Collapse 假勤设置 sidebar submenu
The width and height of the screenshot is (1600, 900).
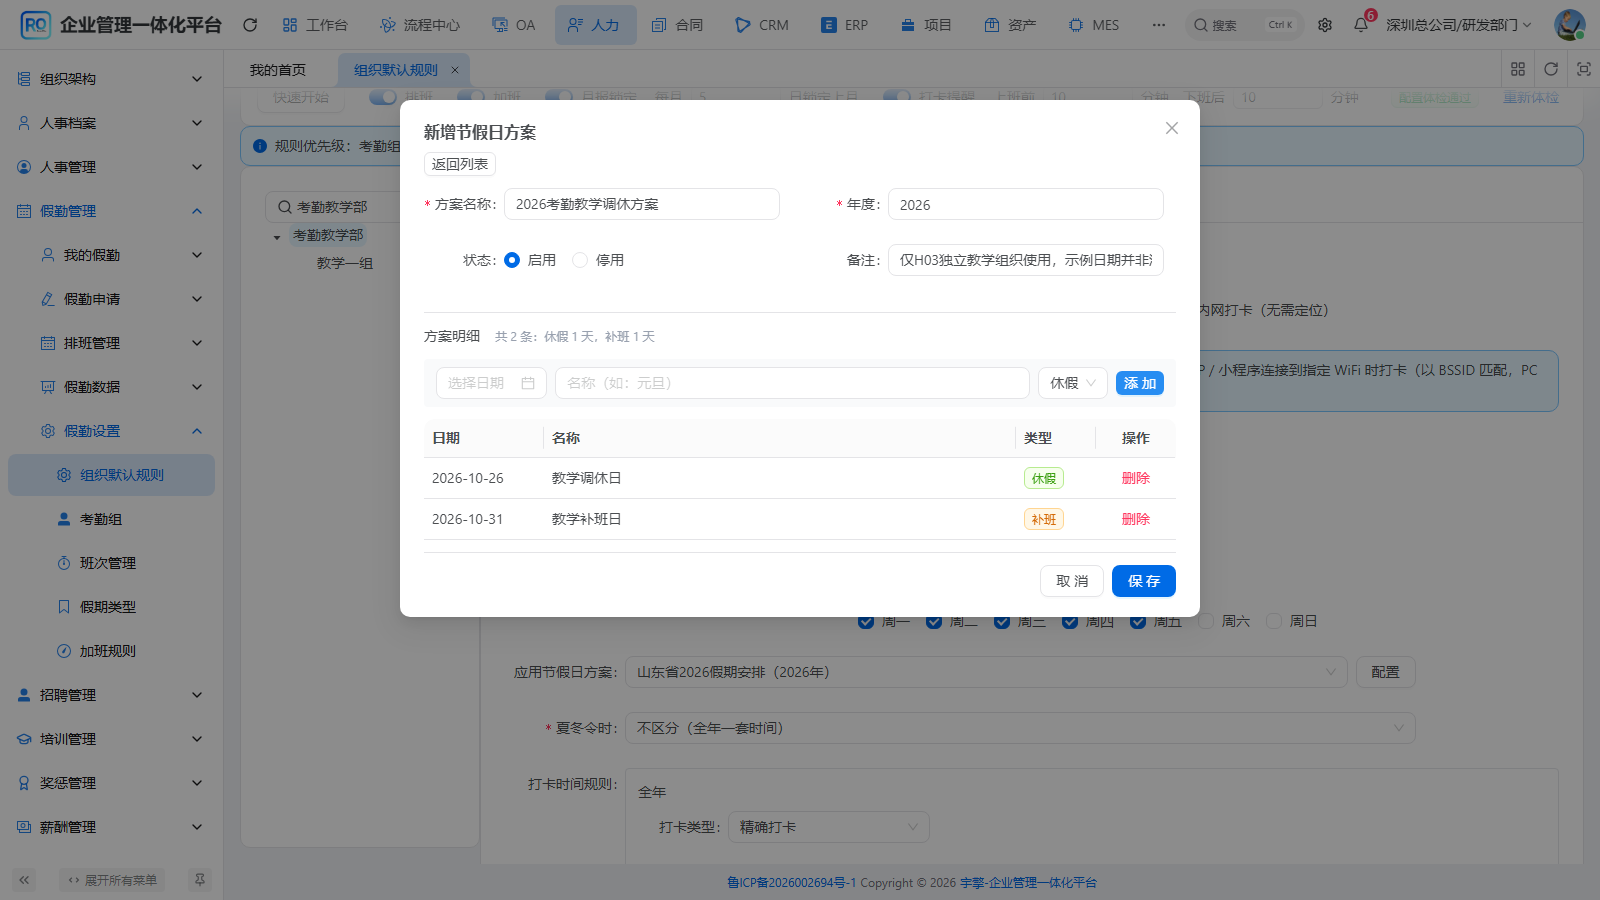[111, 431]
